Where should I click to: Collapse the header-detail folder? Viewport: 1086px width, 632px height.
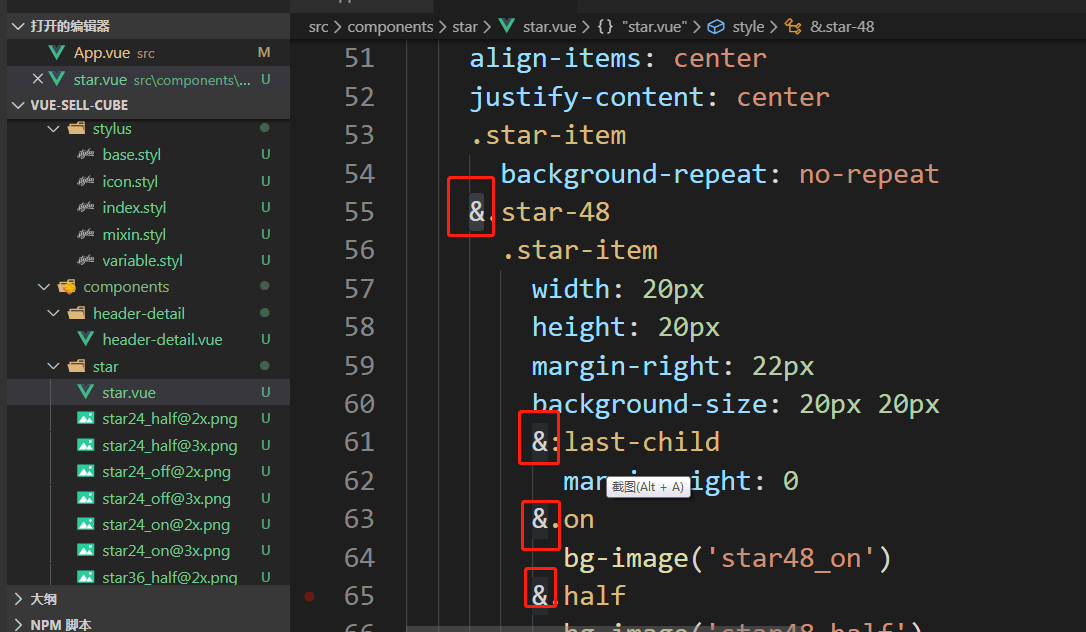53,314
